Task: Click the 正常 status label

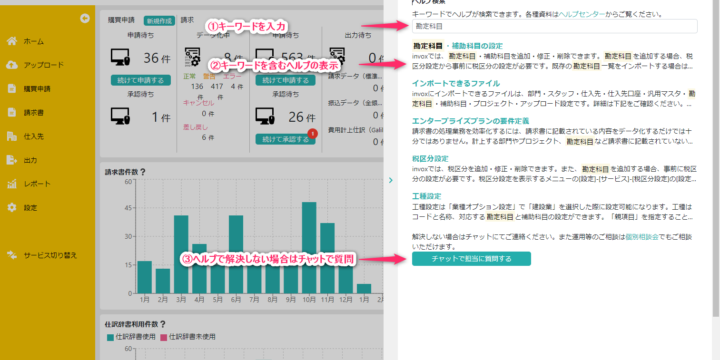Action: pyautogui.click(x=190, y=77)
